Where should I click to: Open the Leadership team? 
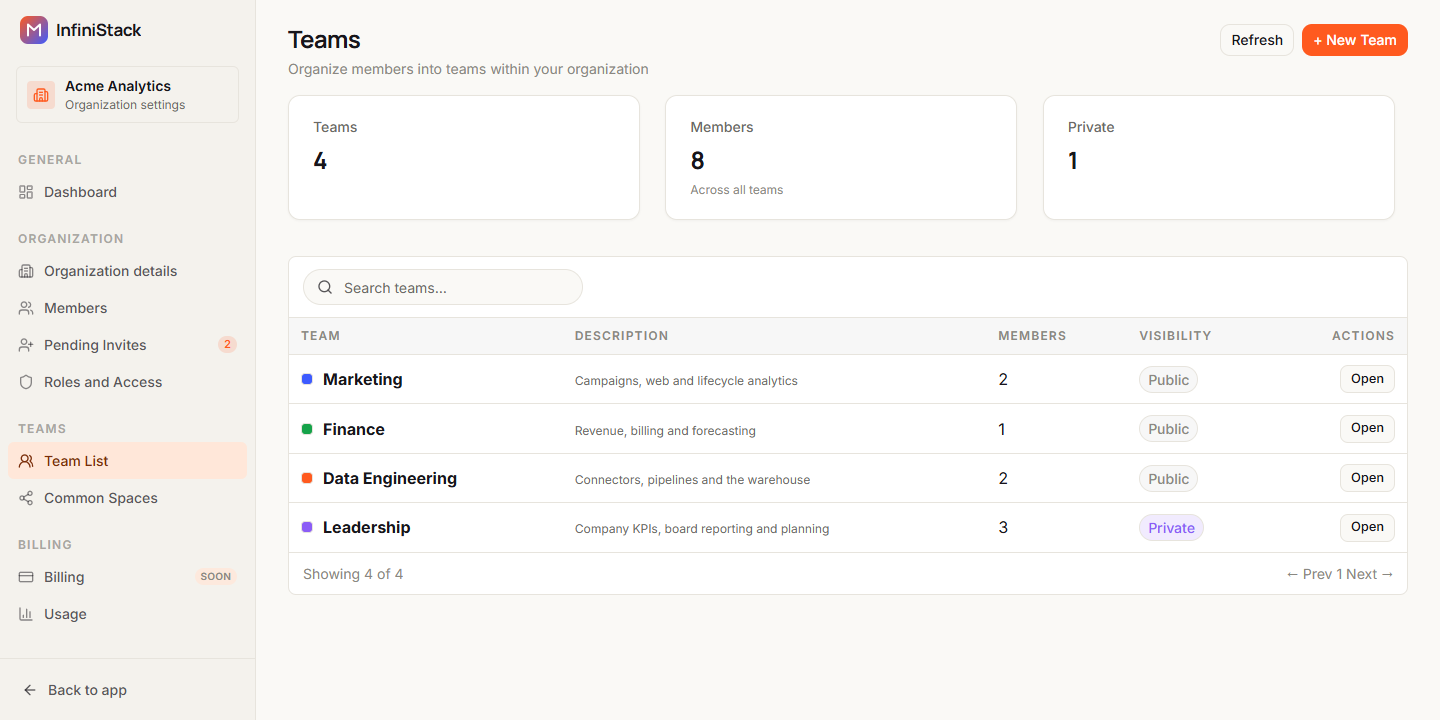click(x=1367, y=527)
